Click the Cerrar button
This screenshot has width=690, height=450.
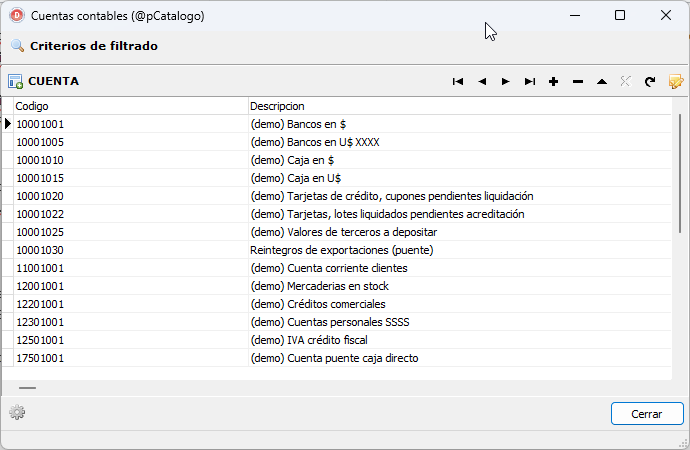pos(647,413)
